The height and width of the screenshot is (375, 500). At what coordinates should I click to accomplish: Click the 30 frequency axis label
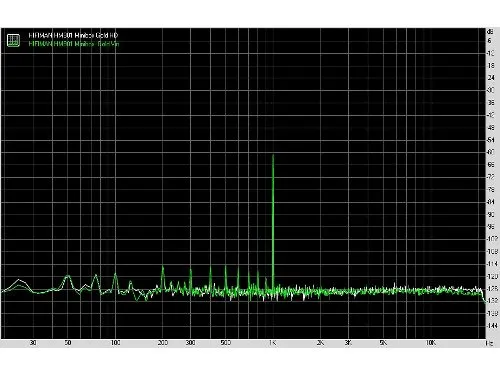pyautogui.click(x=33, y=343)
